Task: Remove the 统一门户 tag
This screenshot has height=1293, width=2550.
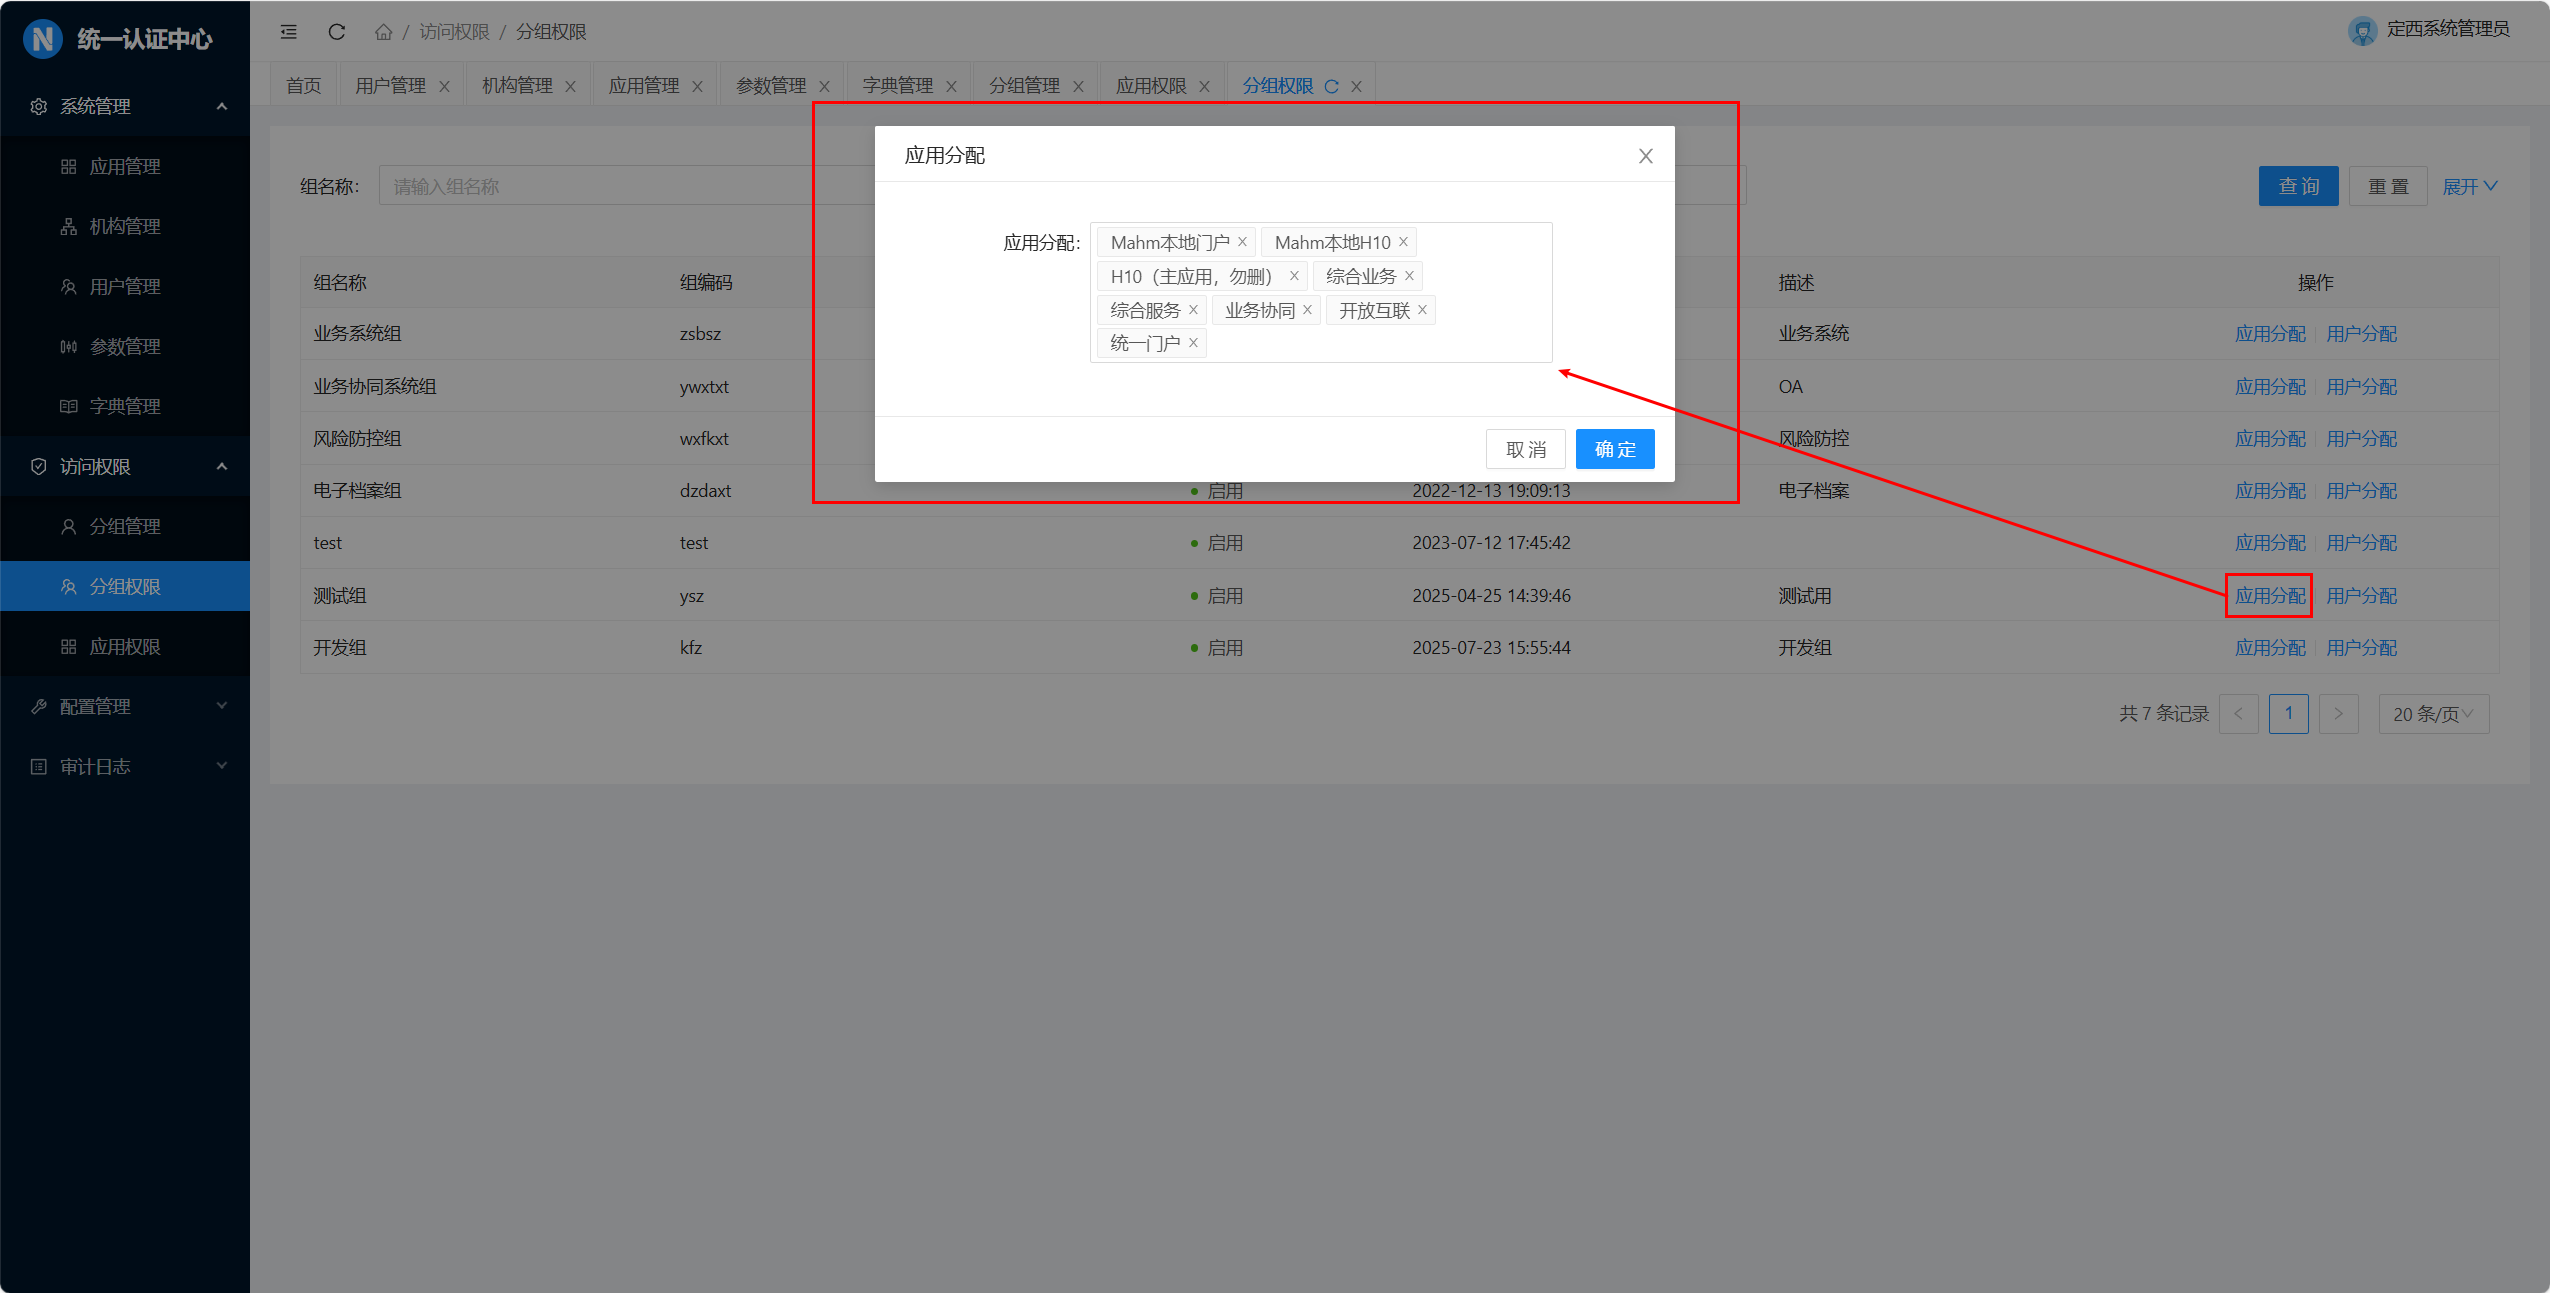Action: coord(1193,343)
